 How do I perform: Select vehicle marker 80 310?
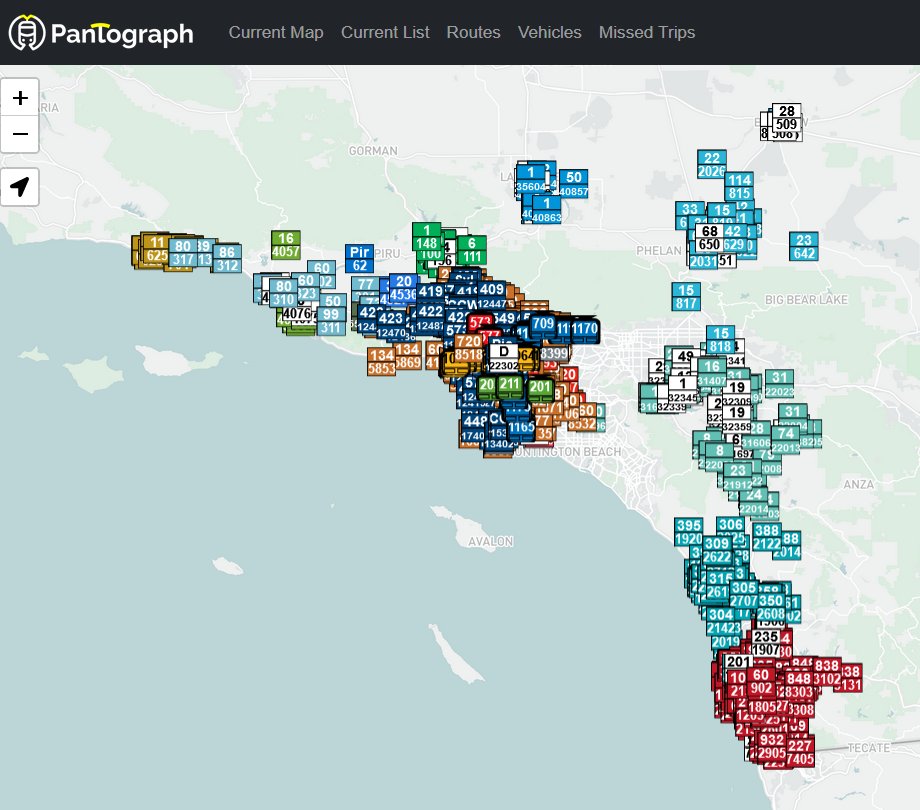(283, 293)
